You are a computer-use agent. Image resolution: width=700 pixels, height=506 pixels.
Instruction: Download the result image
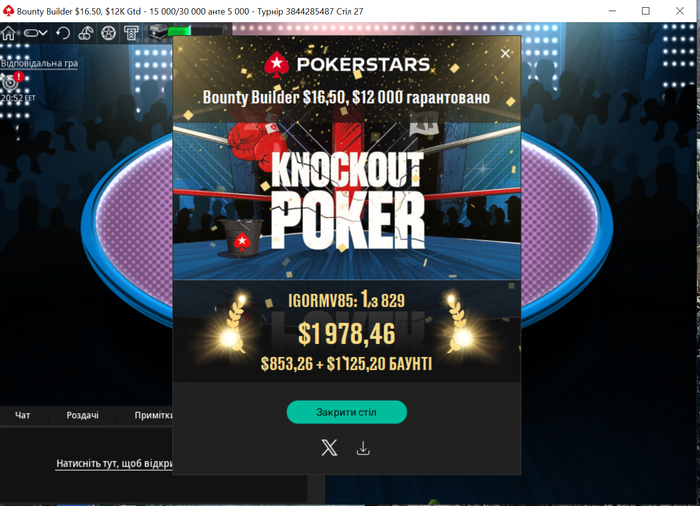point(363,448)
